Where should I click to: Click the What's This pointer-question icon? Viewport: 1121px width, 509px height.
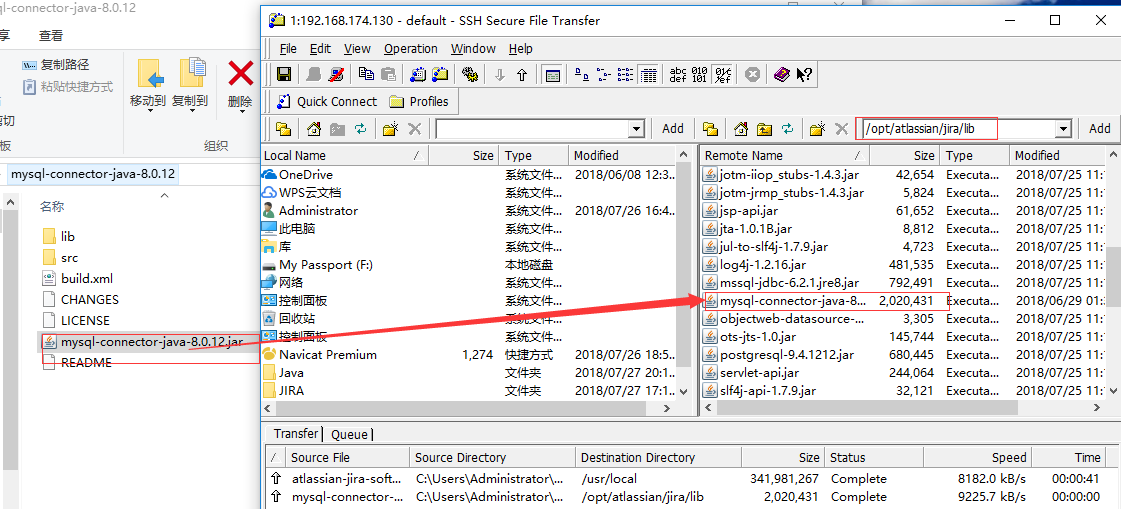coord(804,74)
